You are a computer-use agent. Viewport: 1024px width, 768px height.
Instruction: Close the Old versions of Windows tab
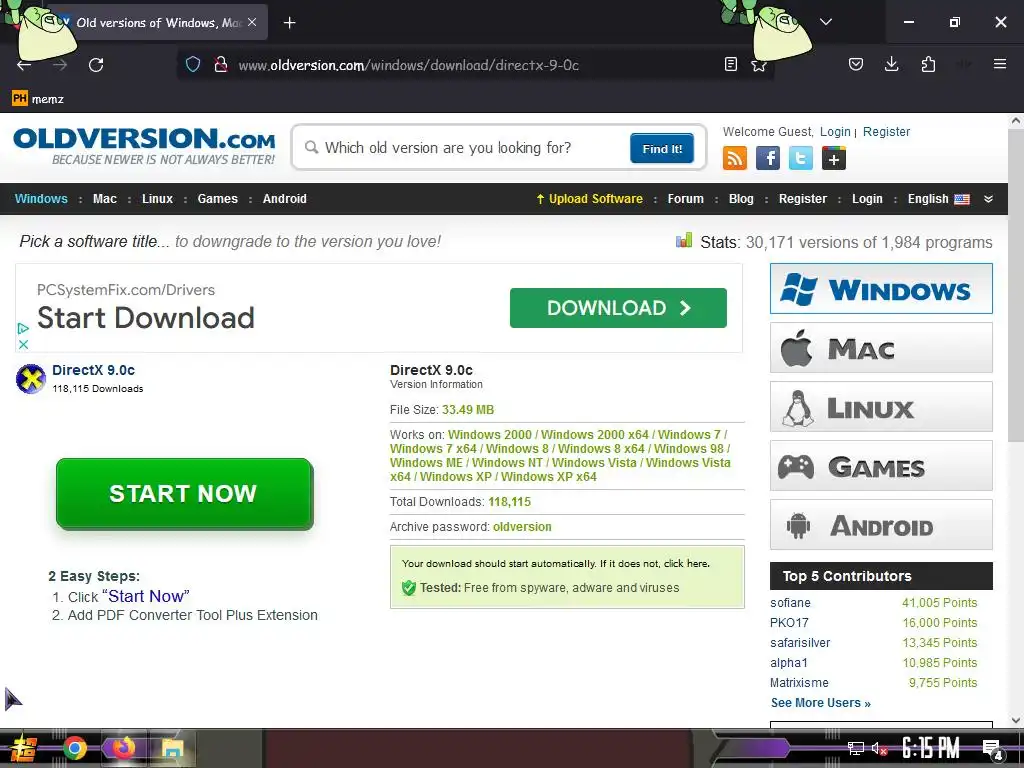tap(252, 22)
